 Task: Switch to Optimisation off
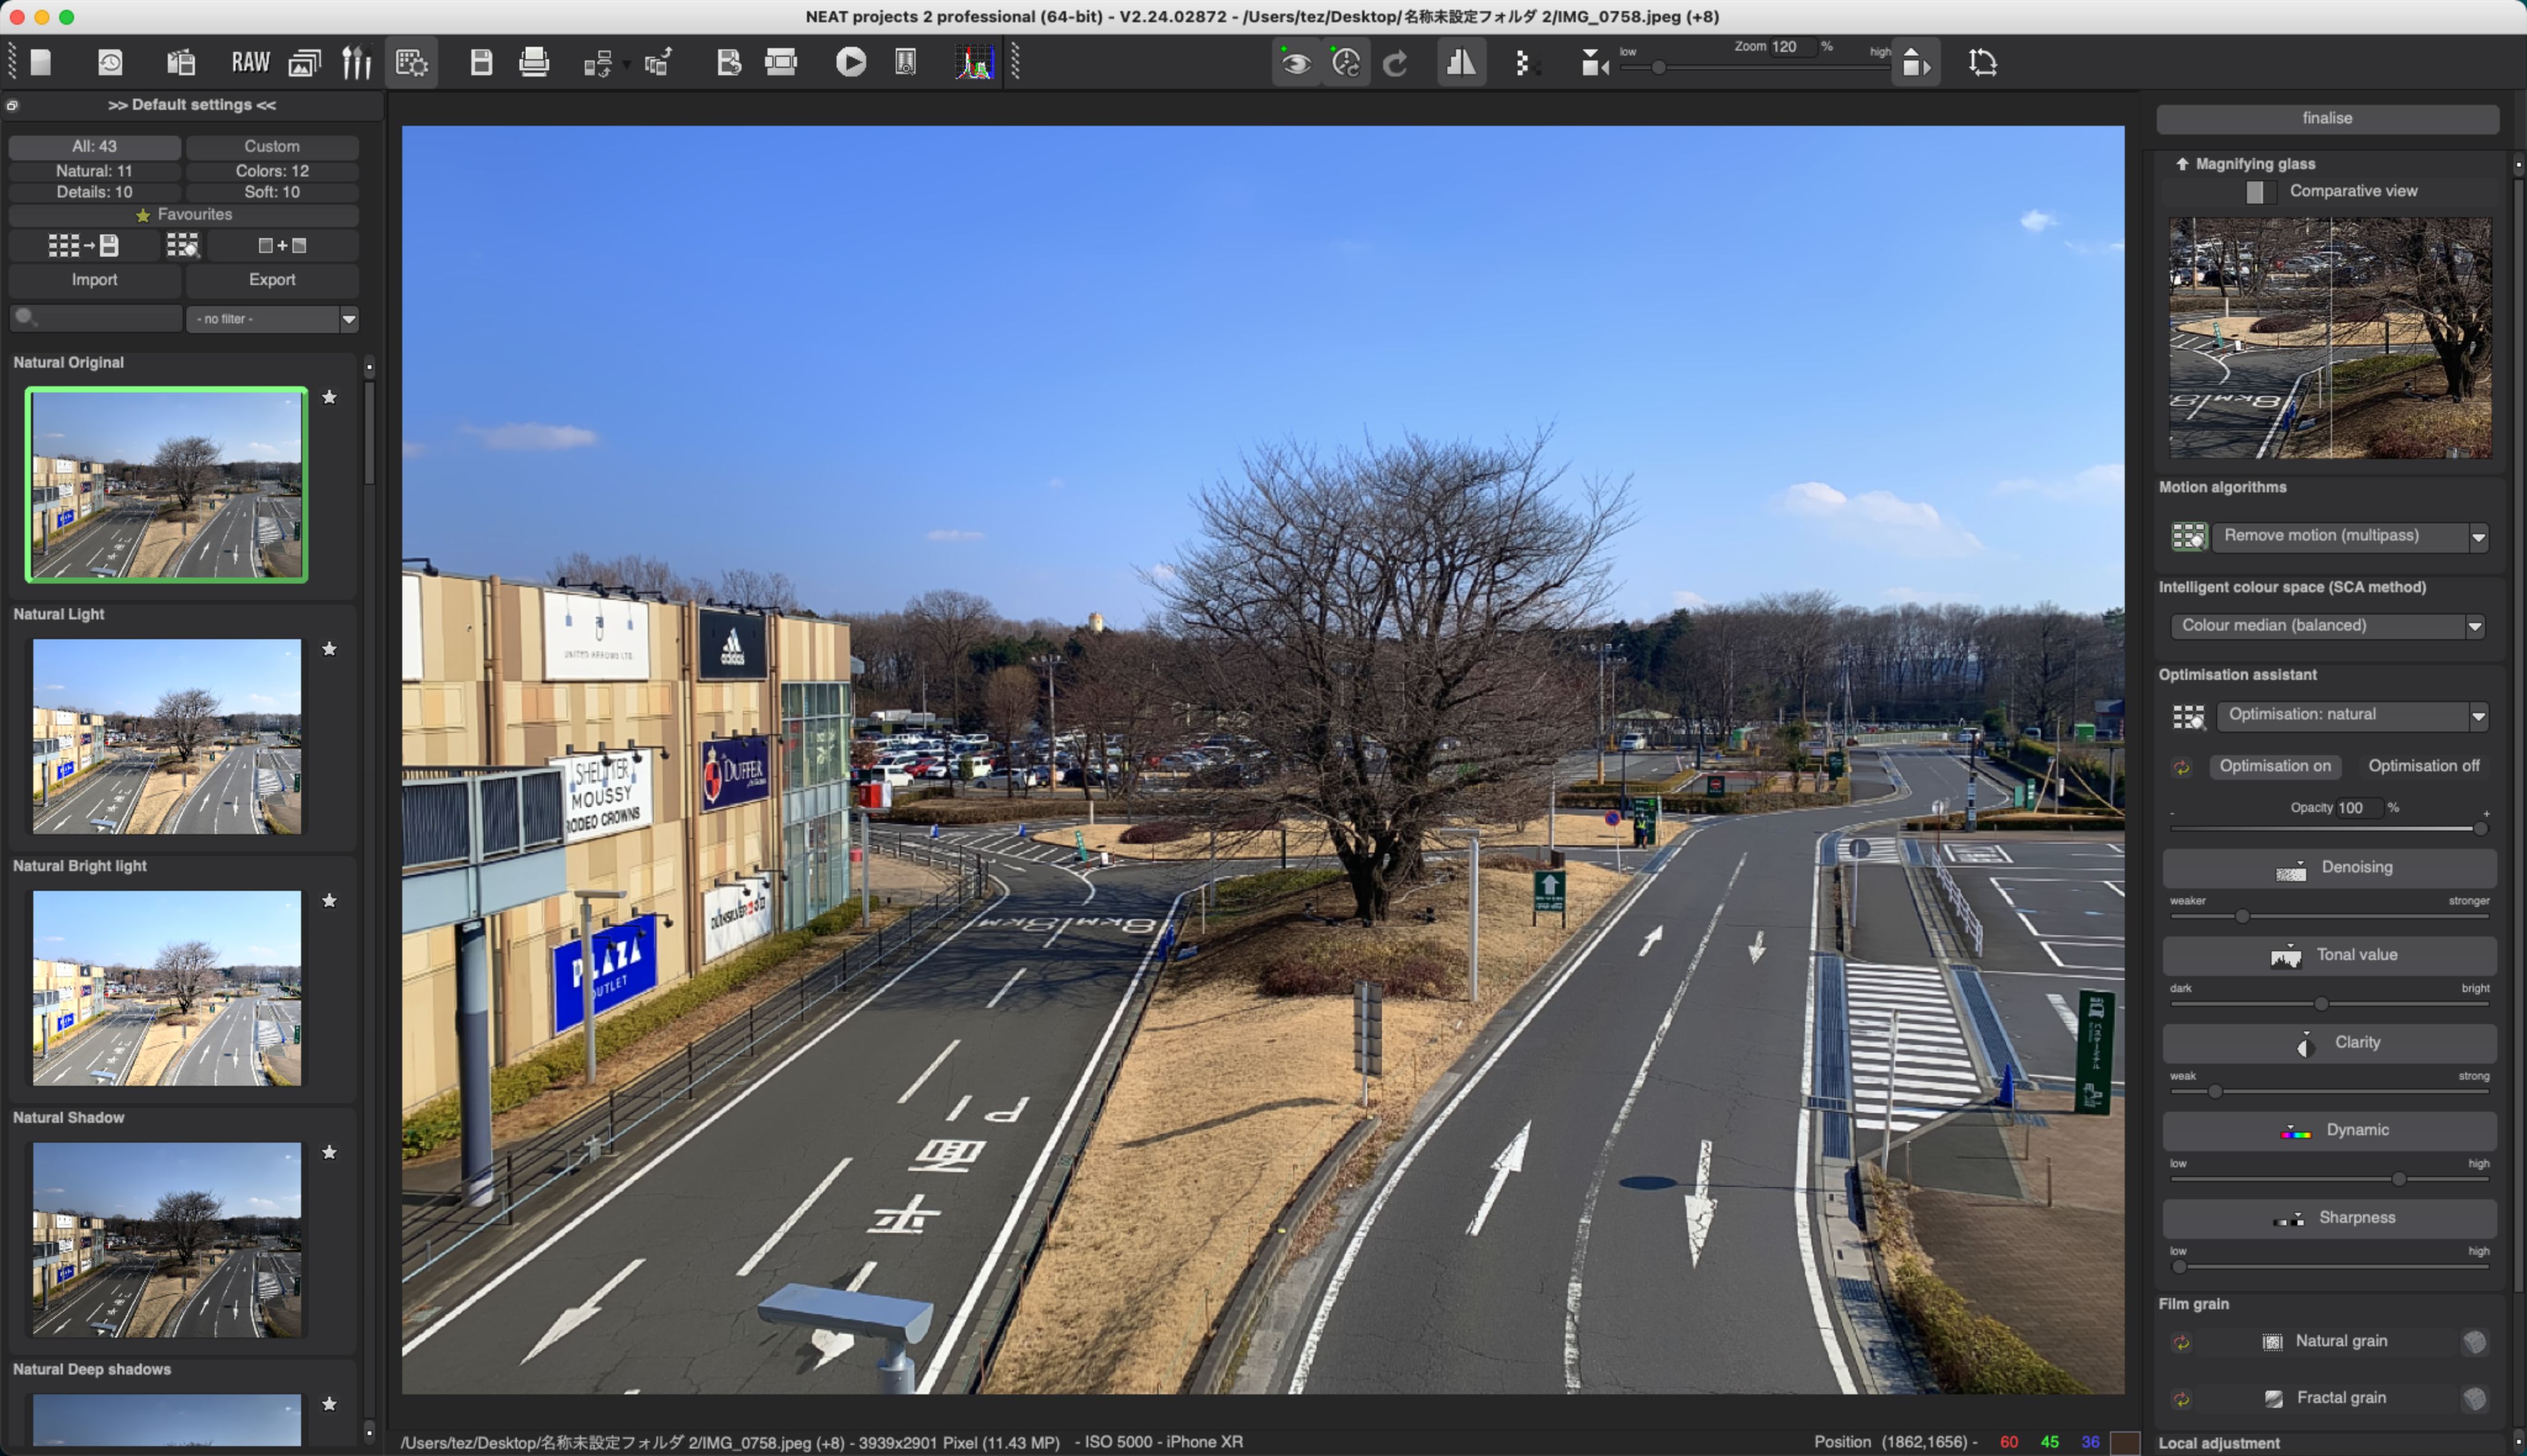coord(2423,766)
